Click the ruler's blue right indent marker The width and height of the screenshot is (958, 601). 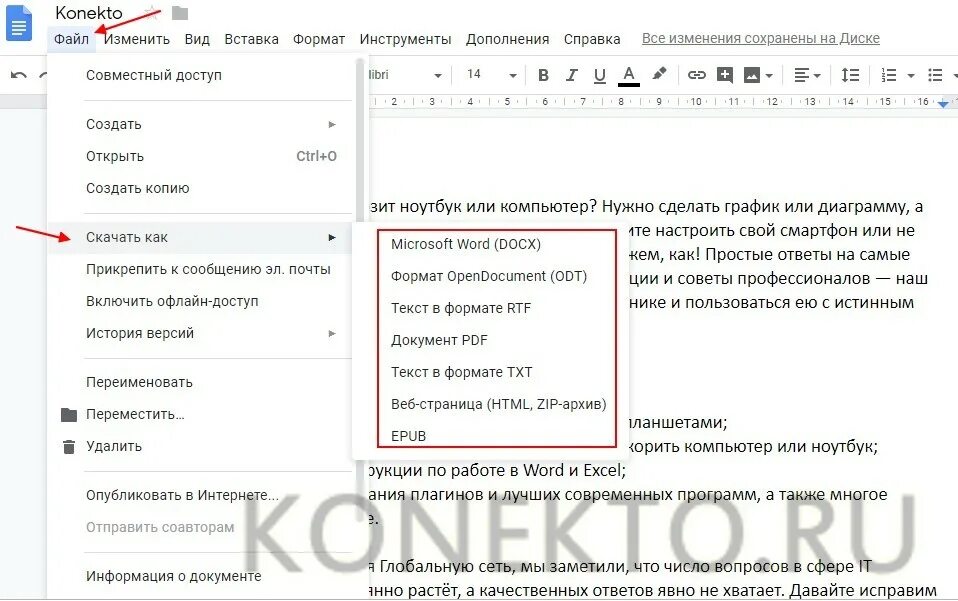[943, 104]
